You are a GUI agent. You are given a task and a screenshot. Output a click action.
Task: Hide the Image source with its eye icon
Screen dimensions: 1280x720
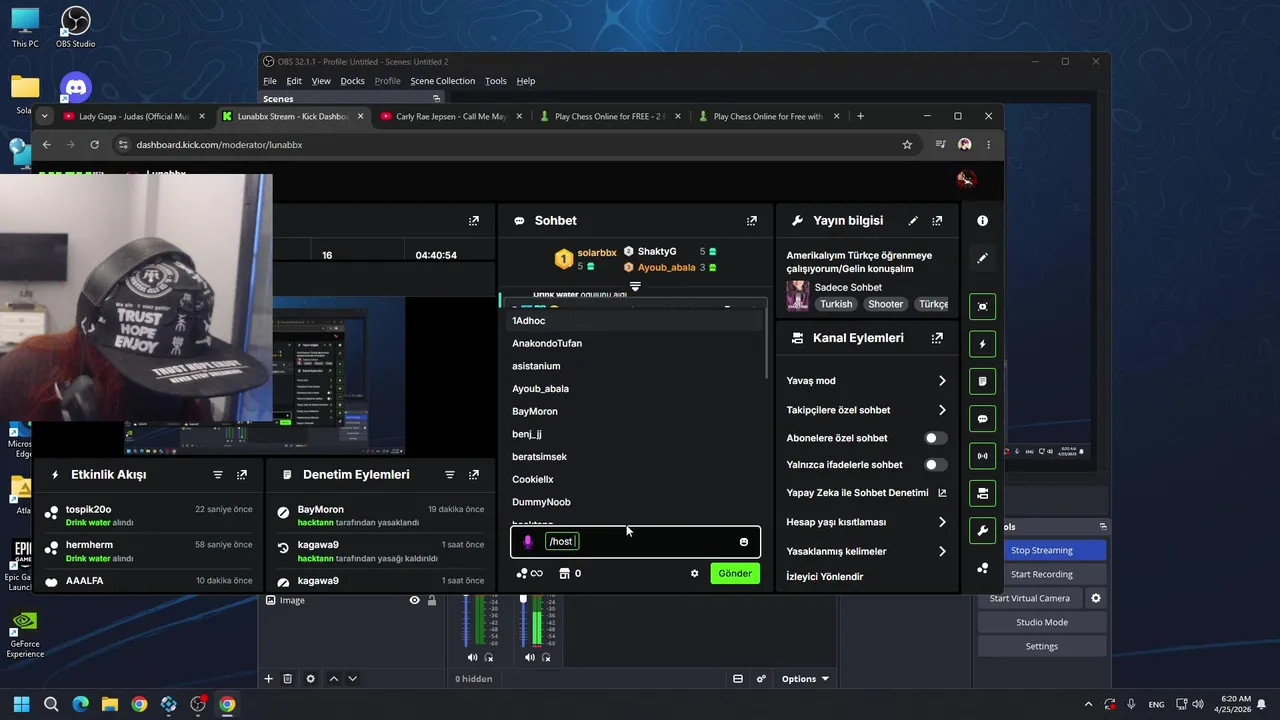tap(414, 601)
